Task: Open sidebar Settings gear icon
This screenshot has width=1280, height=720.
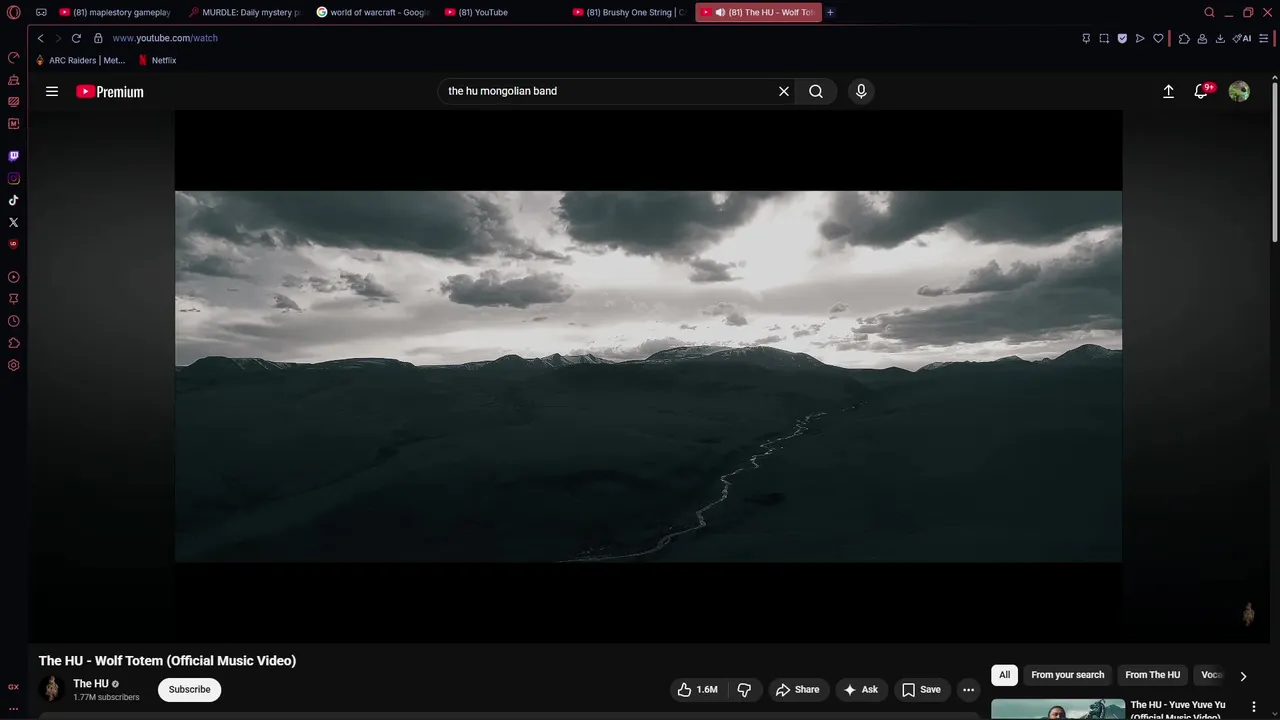Action: coord(13,365)
